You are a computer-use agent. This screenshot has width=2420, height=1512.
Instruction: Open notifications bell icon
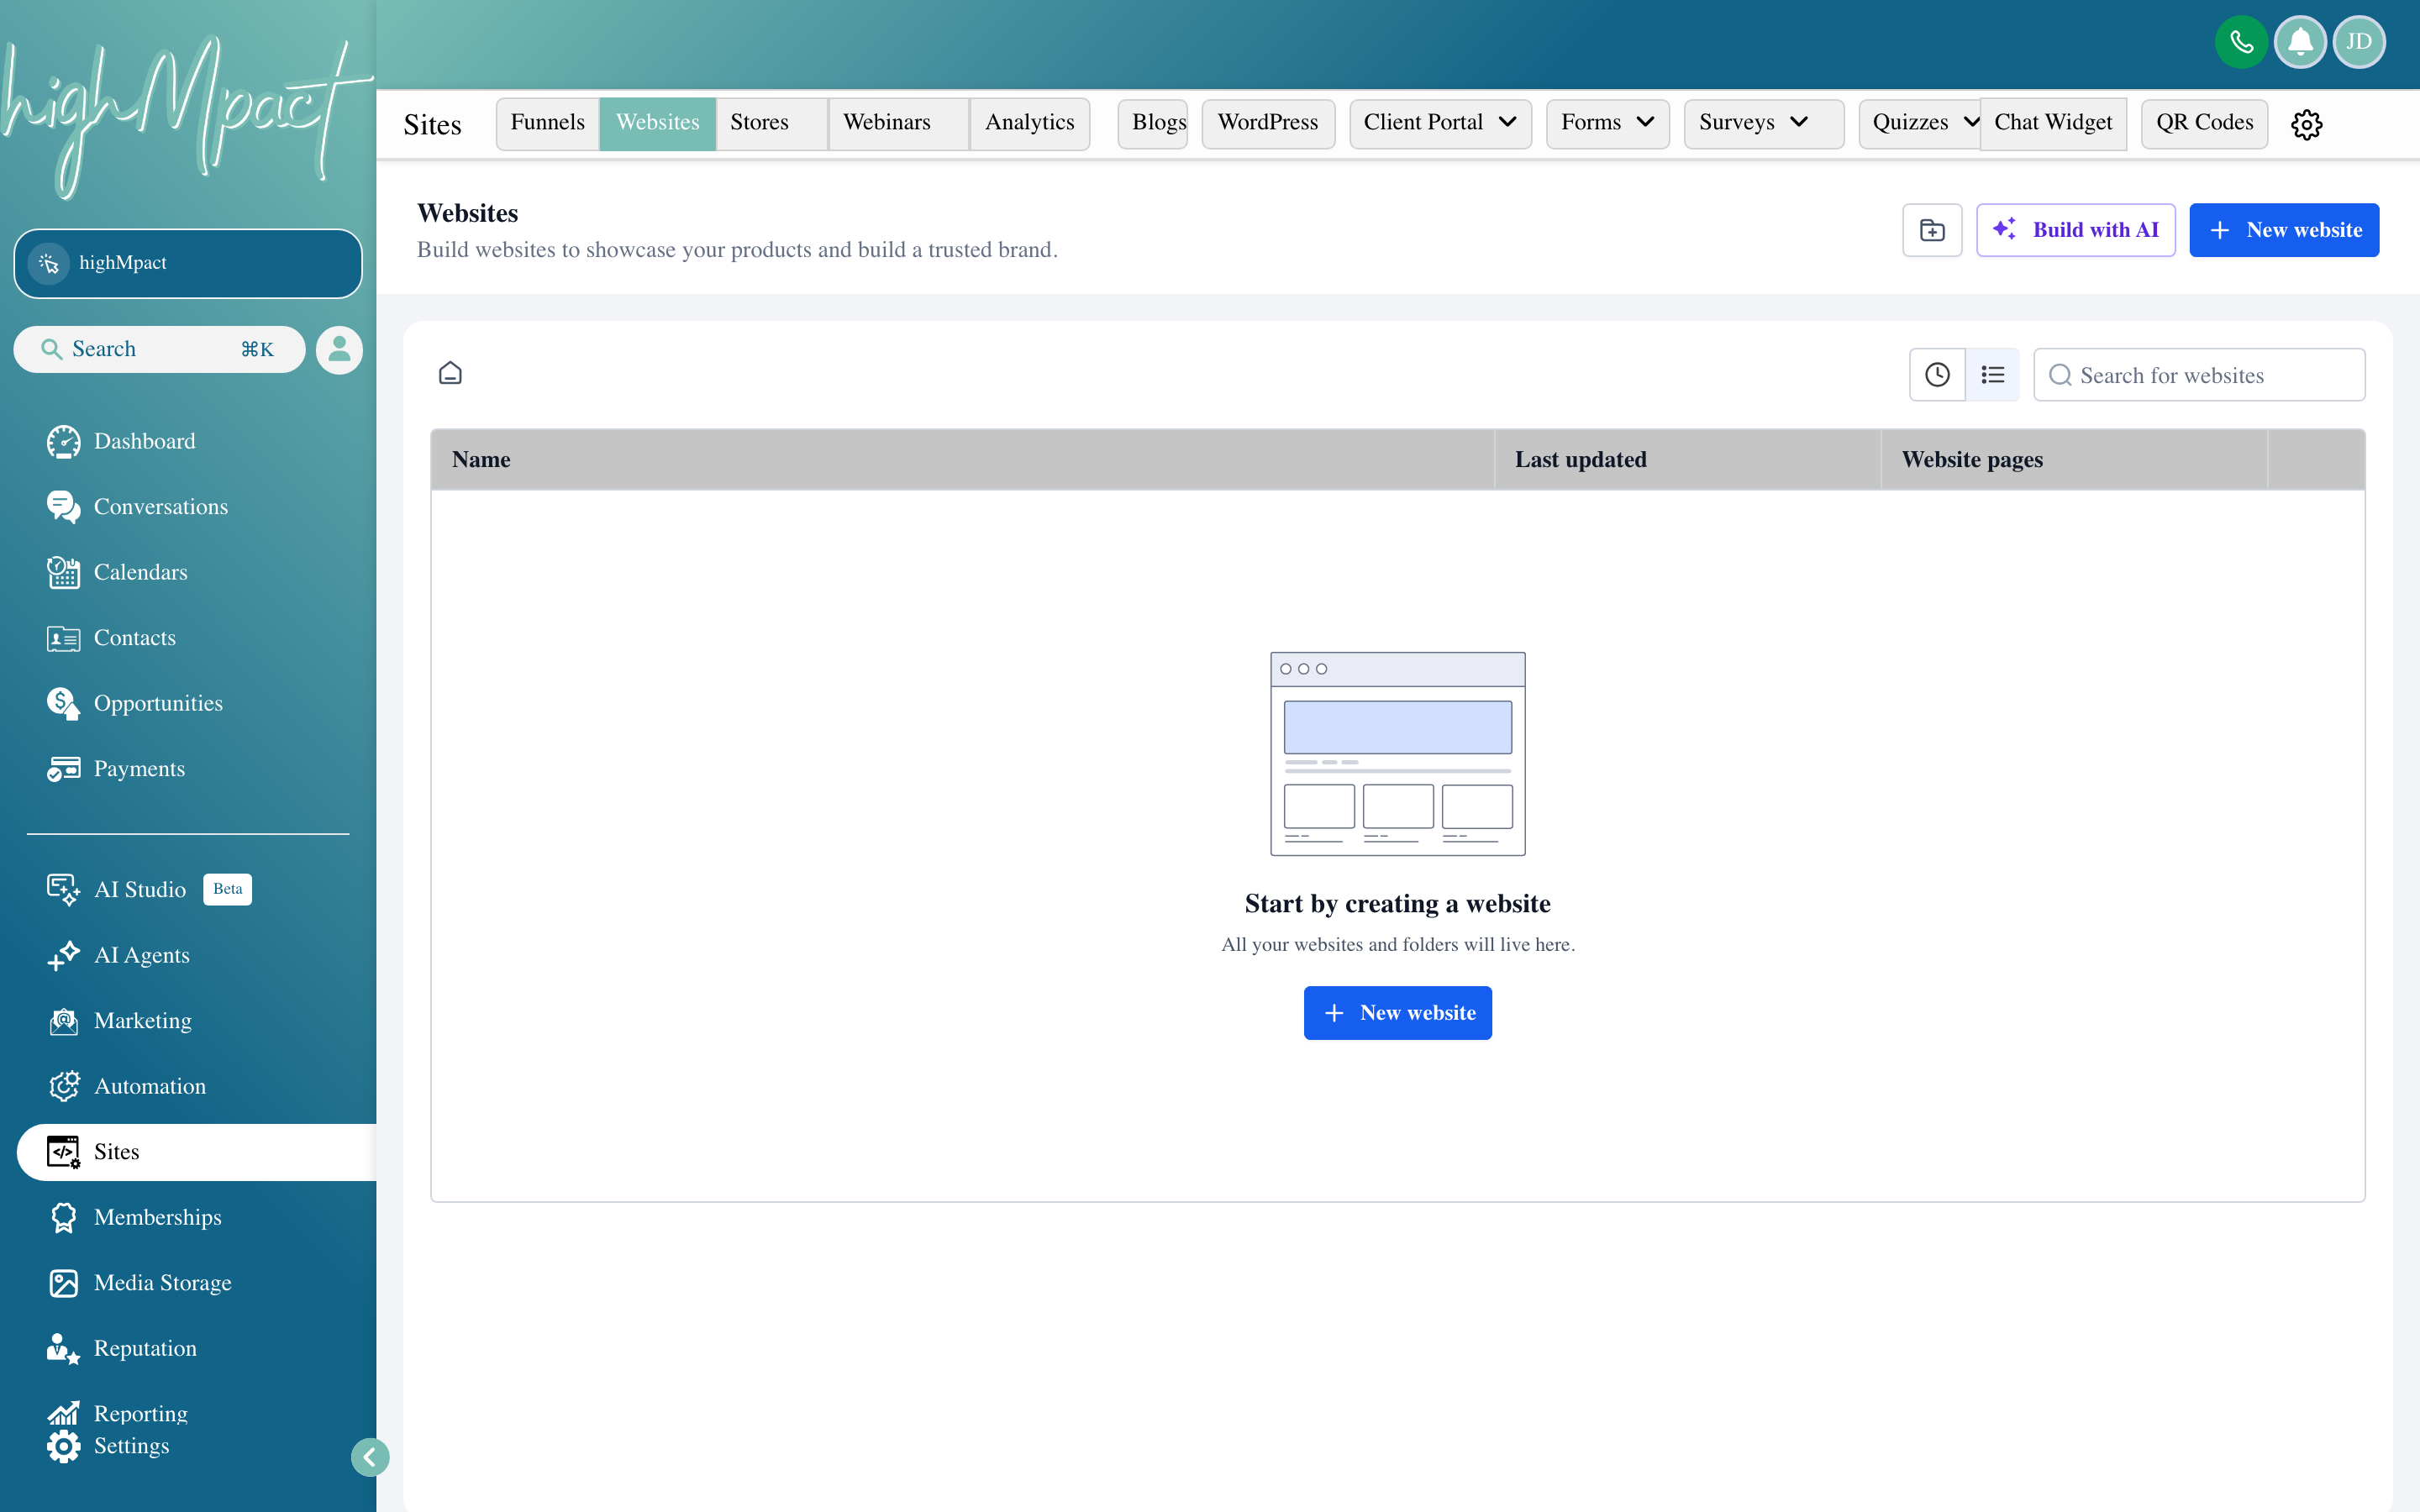[2300, 42]
